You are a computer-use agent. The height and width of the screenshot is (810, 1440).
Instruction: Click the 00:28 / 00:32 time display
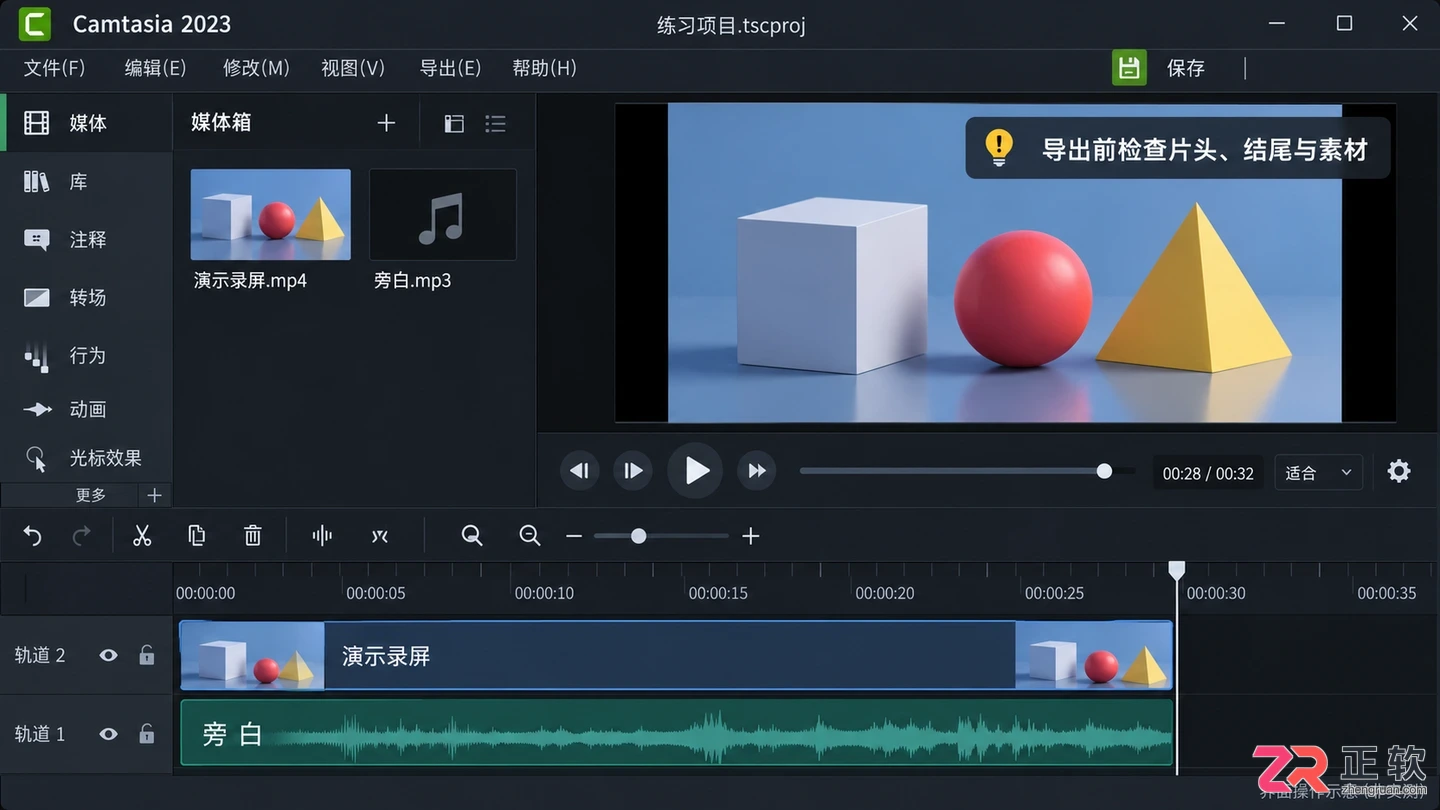[1208, 473]
